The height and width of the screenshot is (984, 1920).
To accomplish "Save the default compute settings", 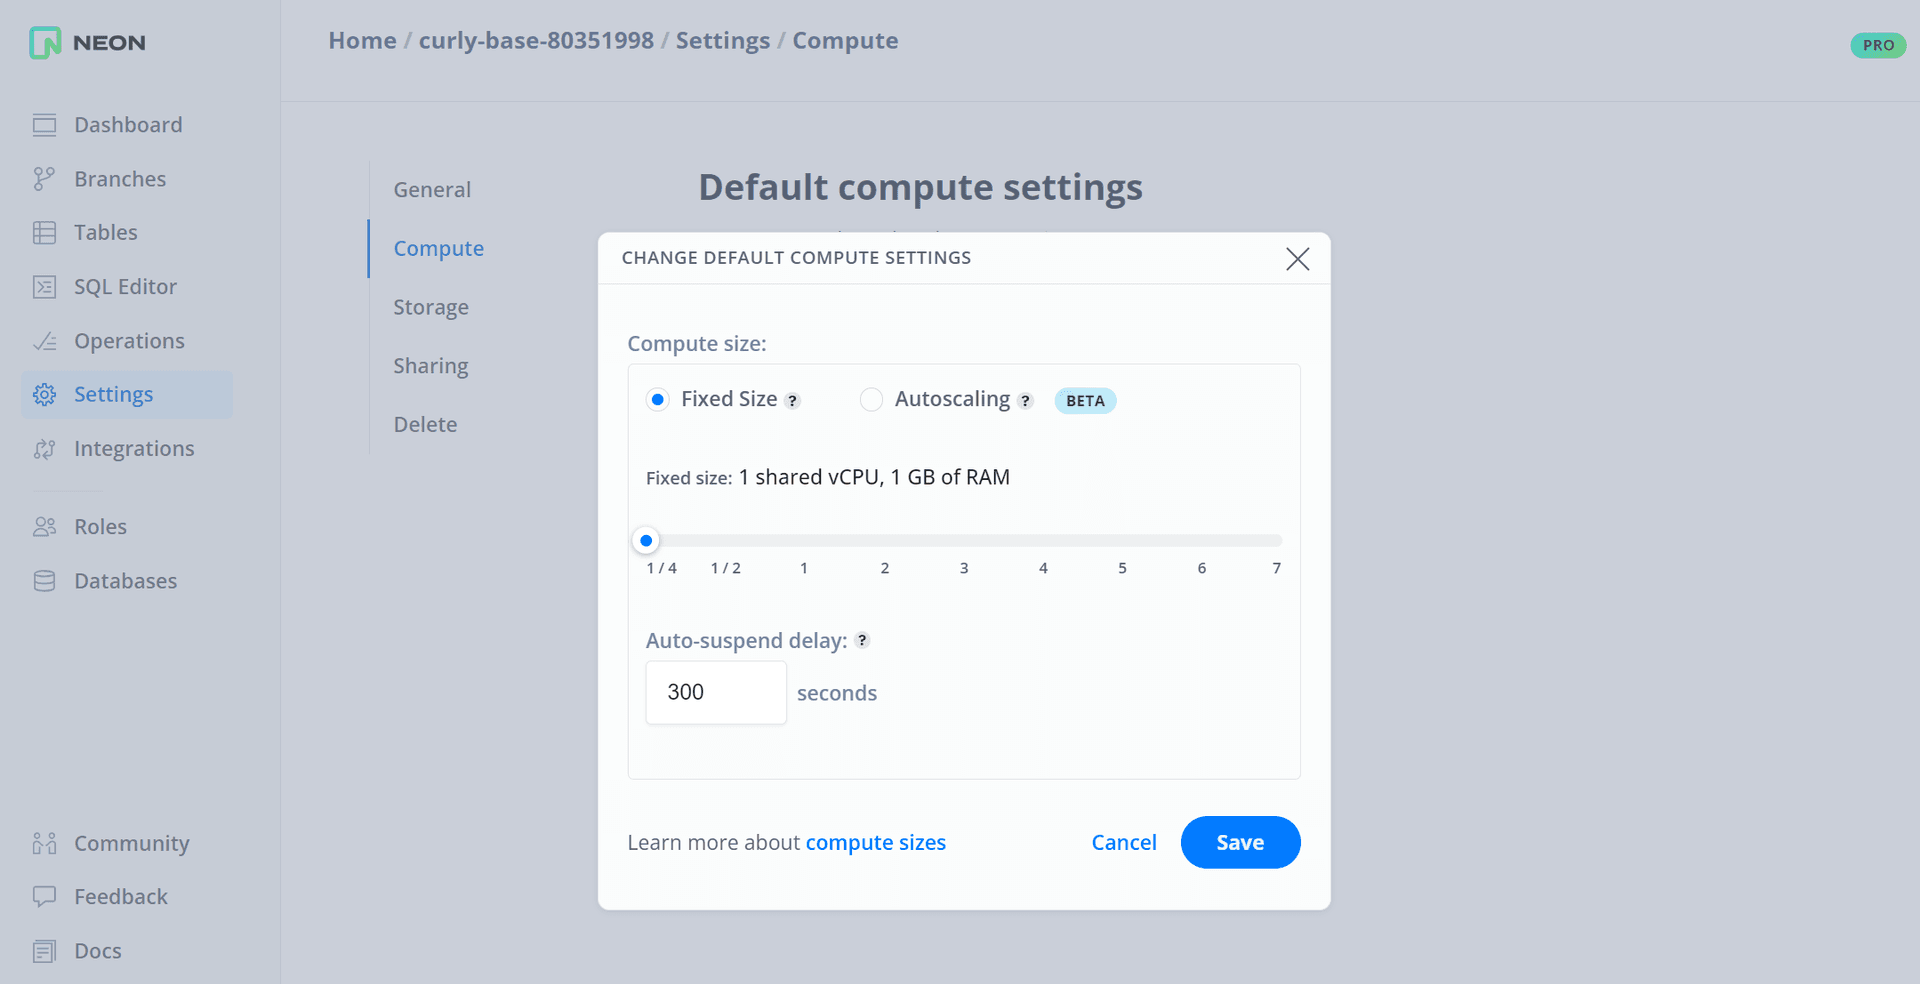I will 1240,842.
